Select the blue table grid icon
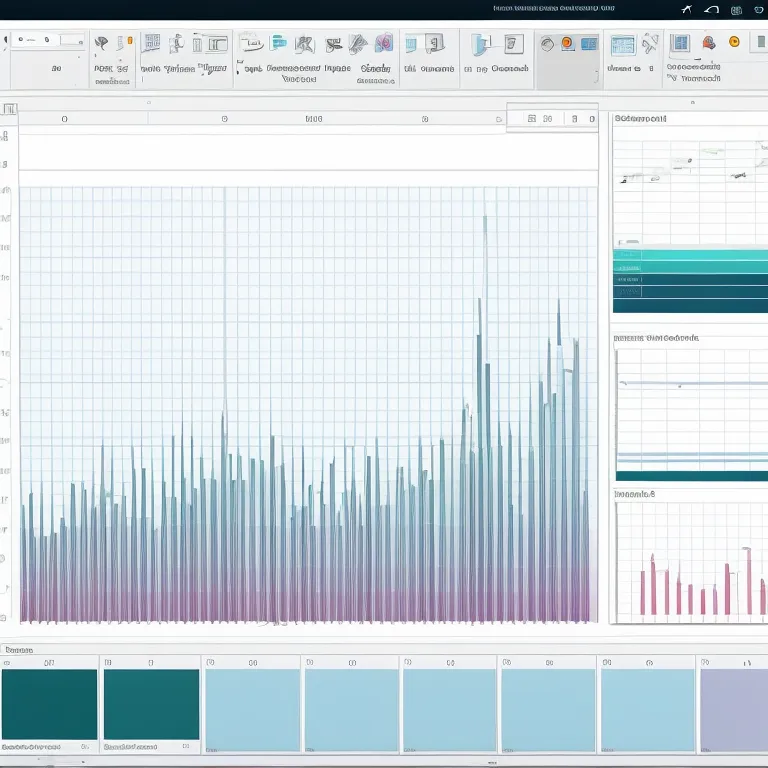 coord(152,43)
